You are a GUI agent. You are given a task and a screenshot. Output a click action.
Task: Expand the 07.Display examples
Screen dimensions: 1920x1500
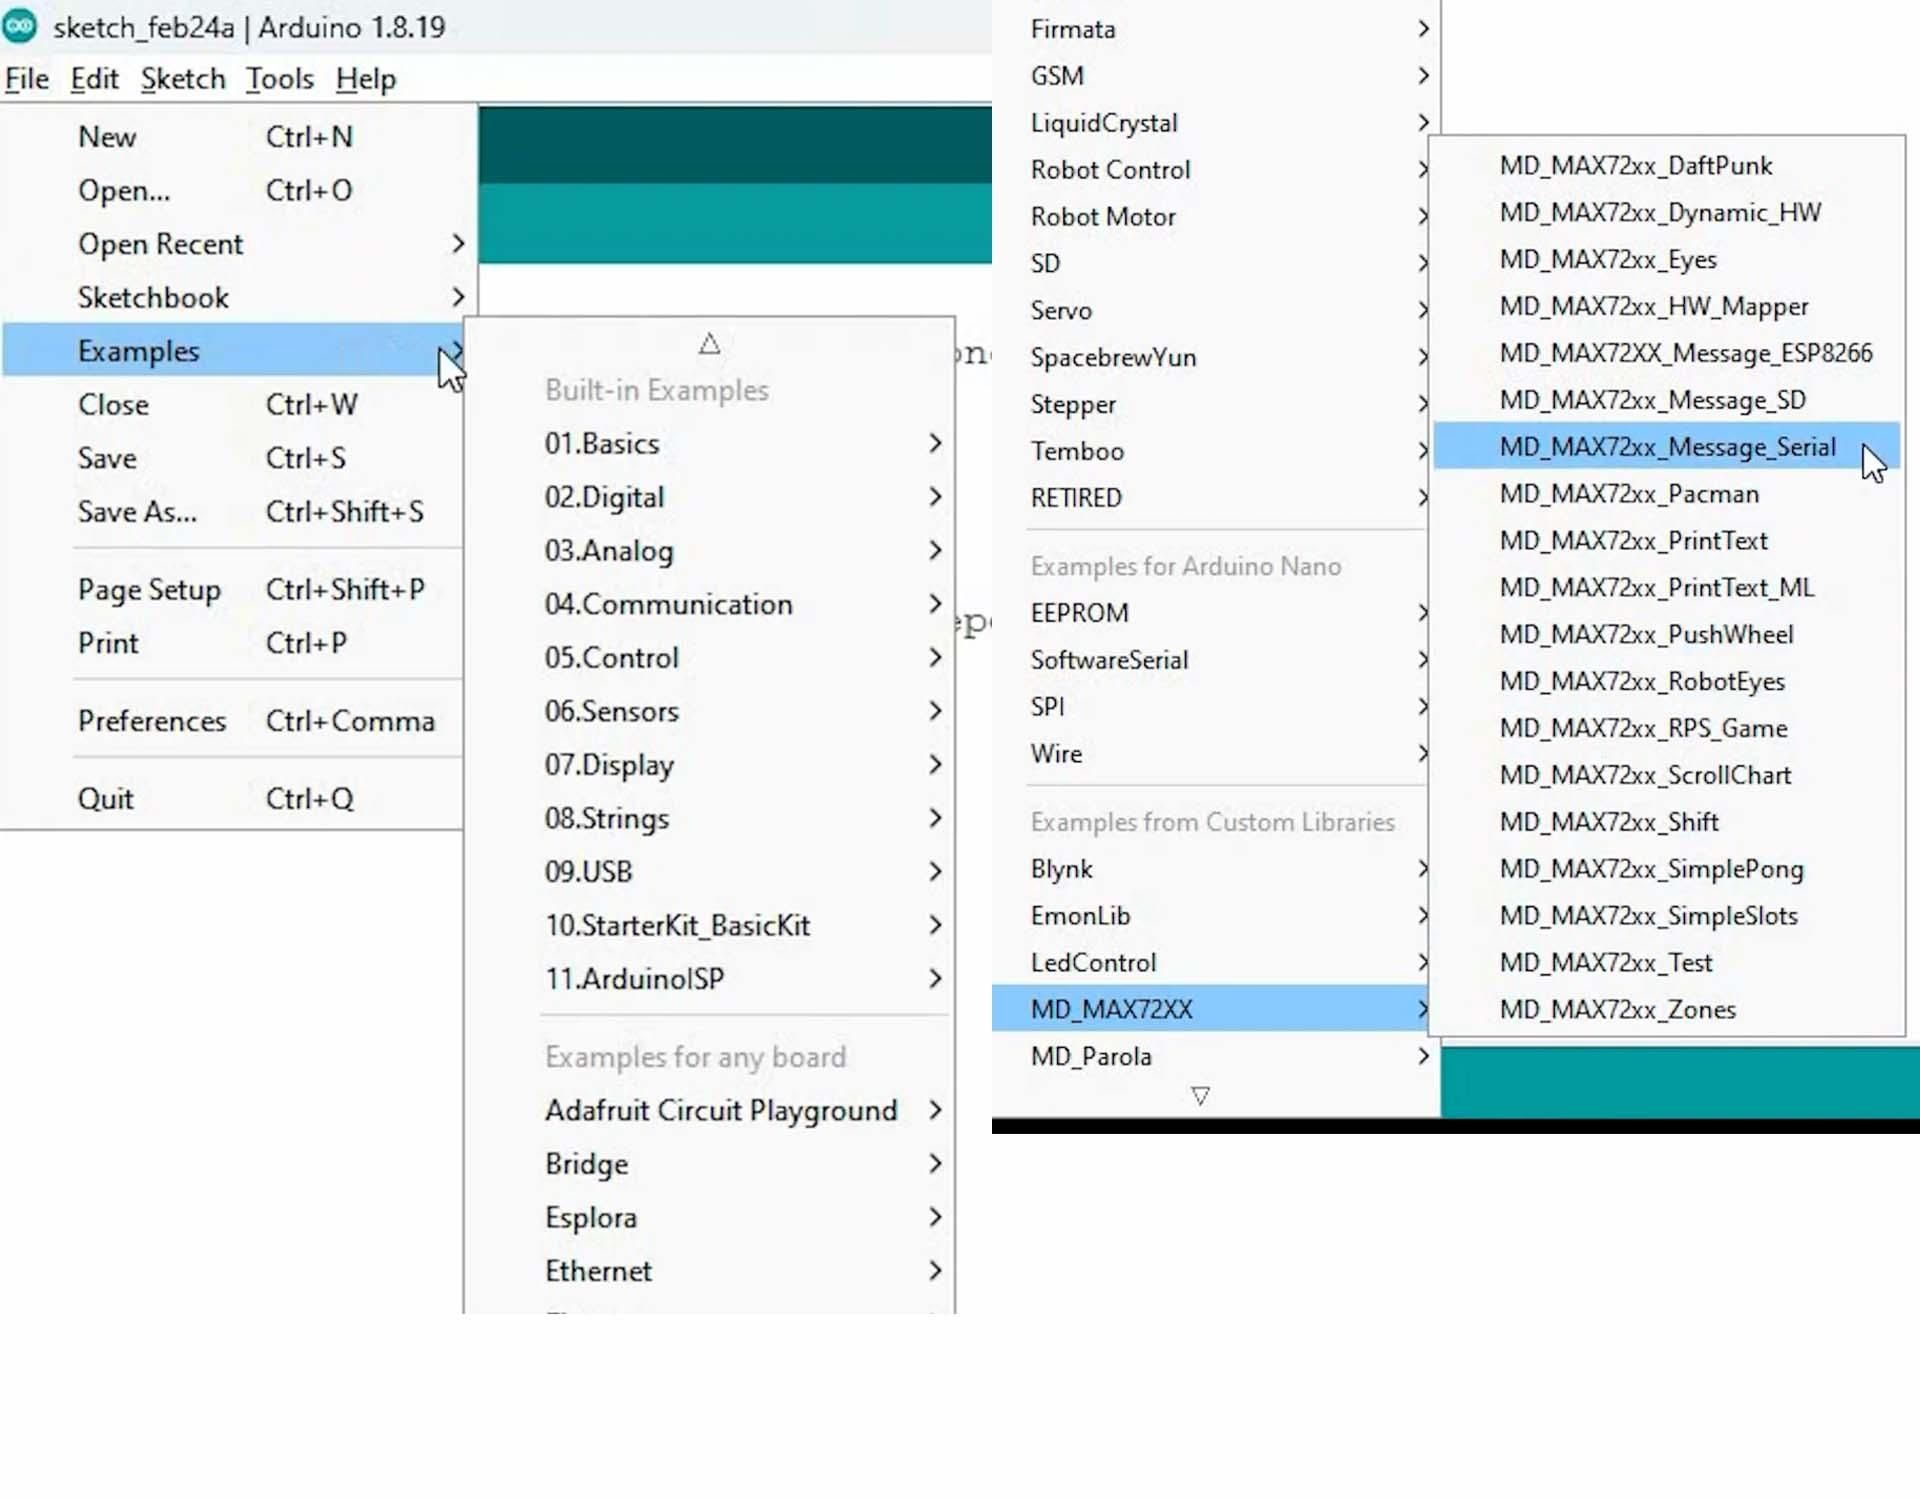[x=710, y=765]
